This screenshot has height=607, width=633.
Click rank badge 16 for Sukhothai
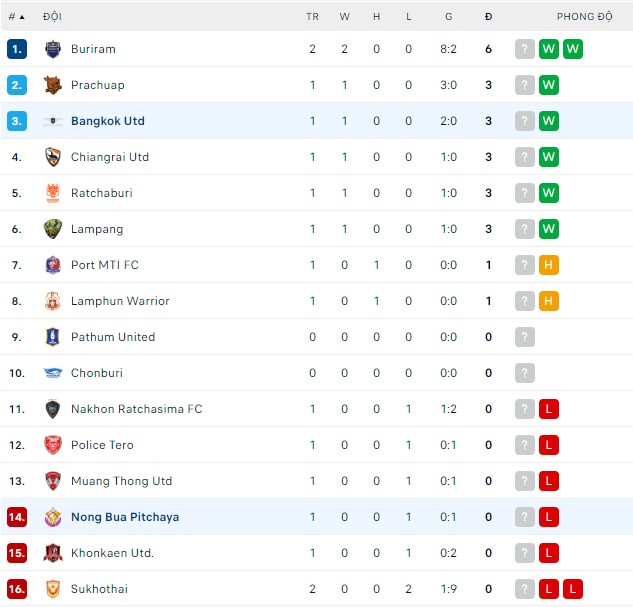pos(16,589)
